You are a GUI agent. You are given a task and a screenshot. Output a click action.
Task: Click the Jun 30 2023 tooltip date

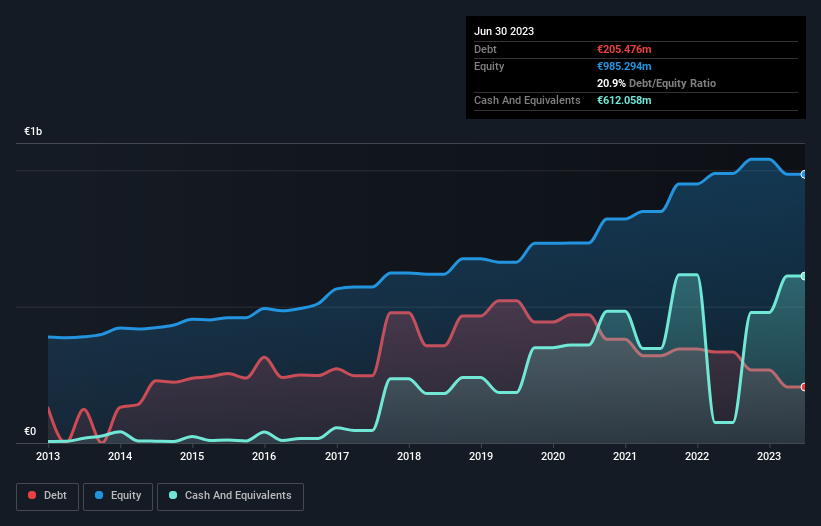pos(504,31)
